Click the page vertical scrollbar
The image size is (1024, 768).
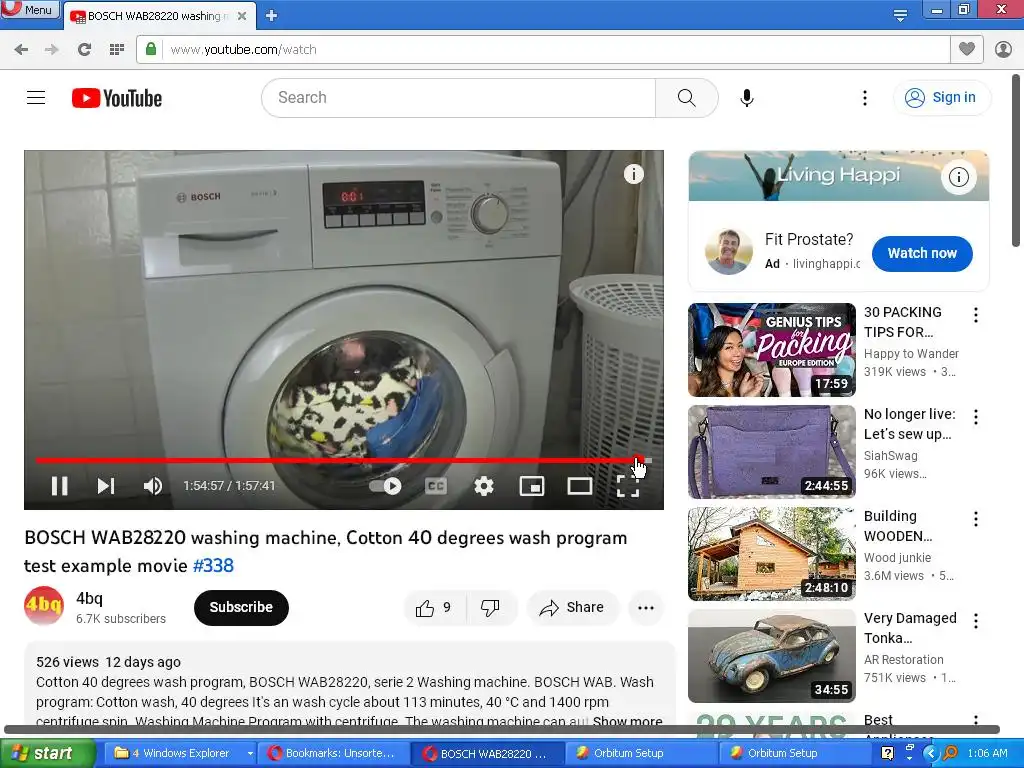[x=1016, y=161]
